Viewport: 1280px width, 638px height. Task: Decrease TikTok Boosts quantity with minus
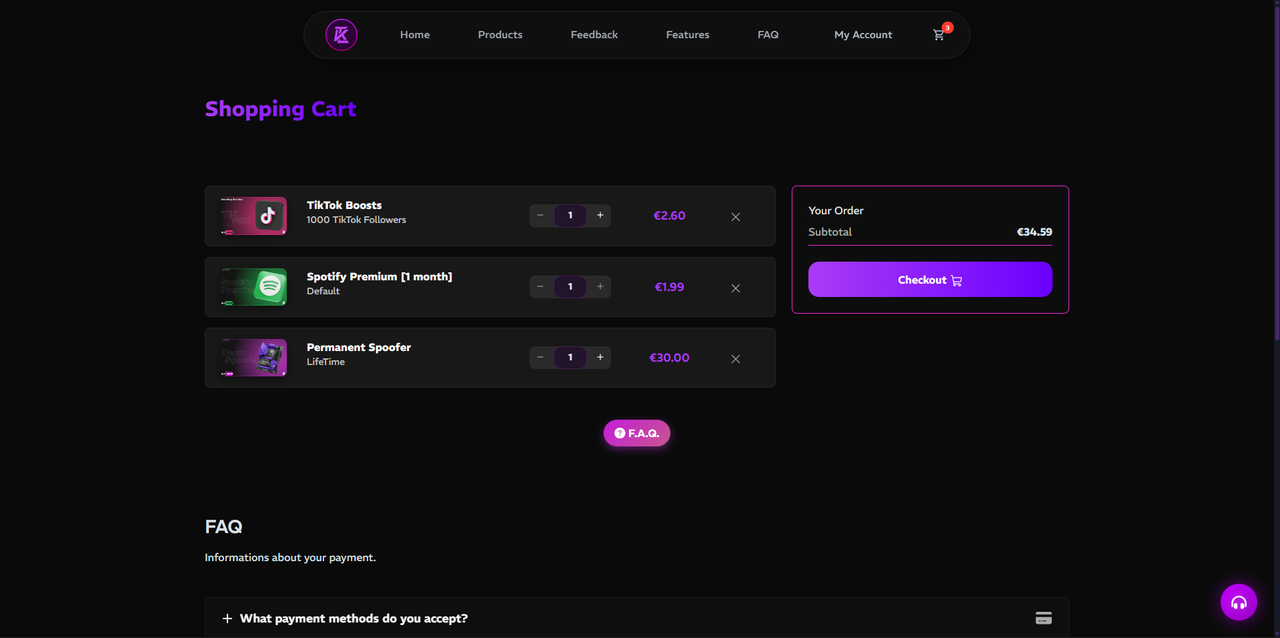(x=541, y=215)
